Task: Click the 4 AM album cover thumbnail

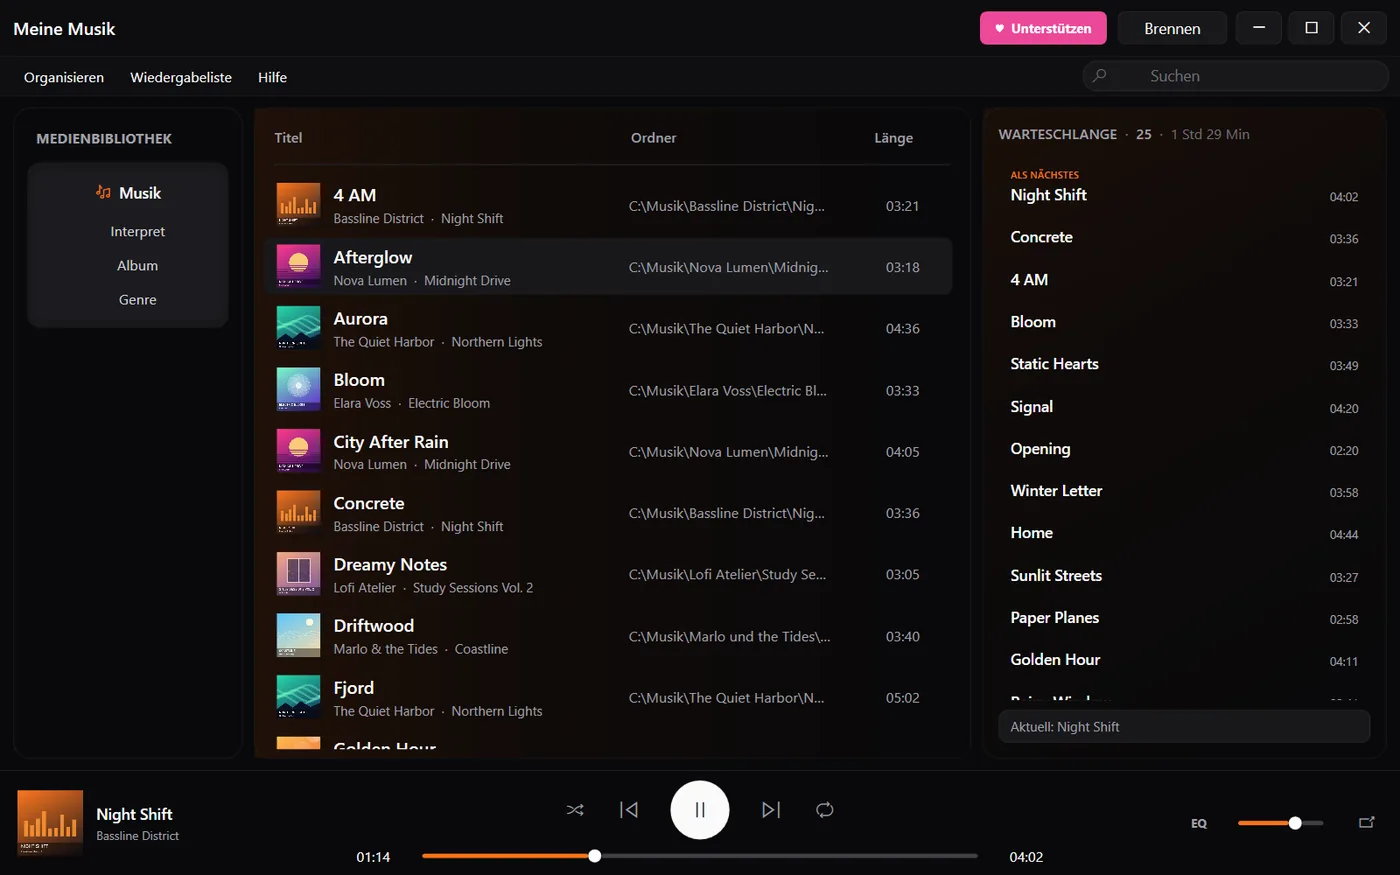Action: [x=298, y=205]
